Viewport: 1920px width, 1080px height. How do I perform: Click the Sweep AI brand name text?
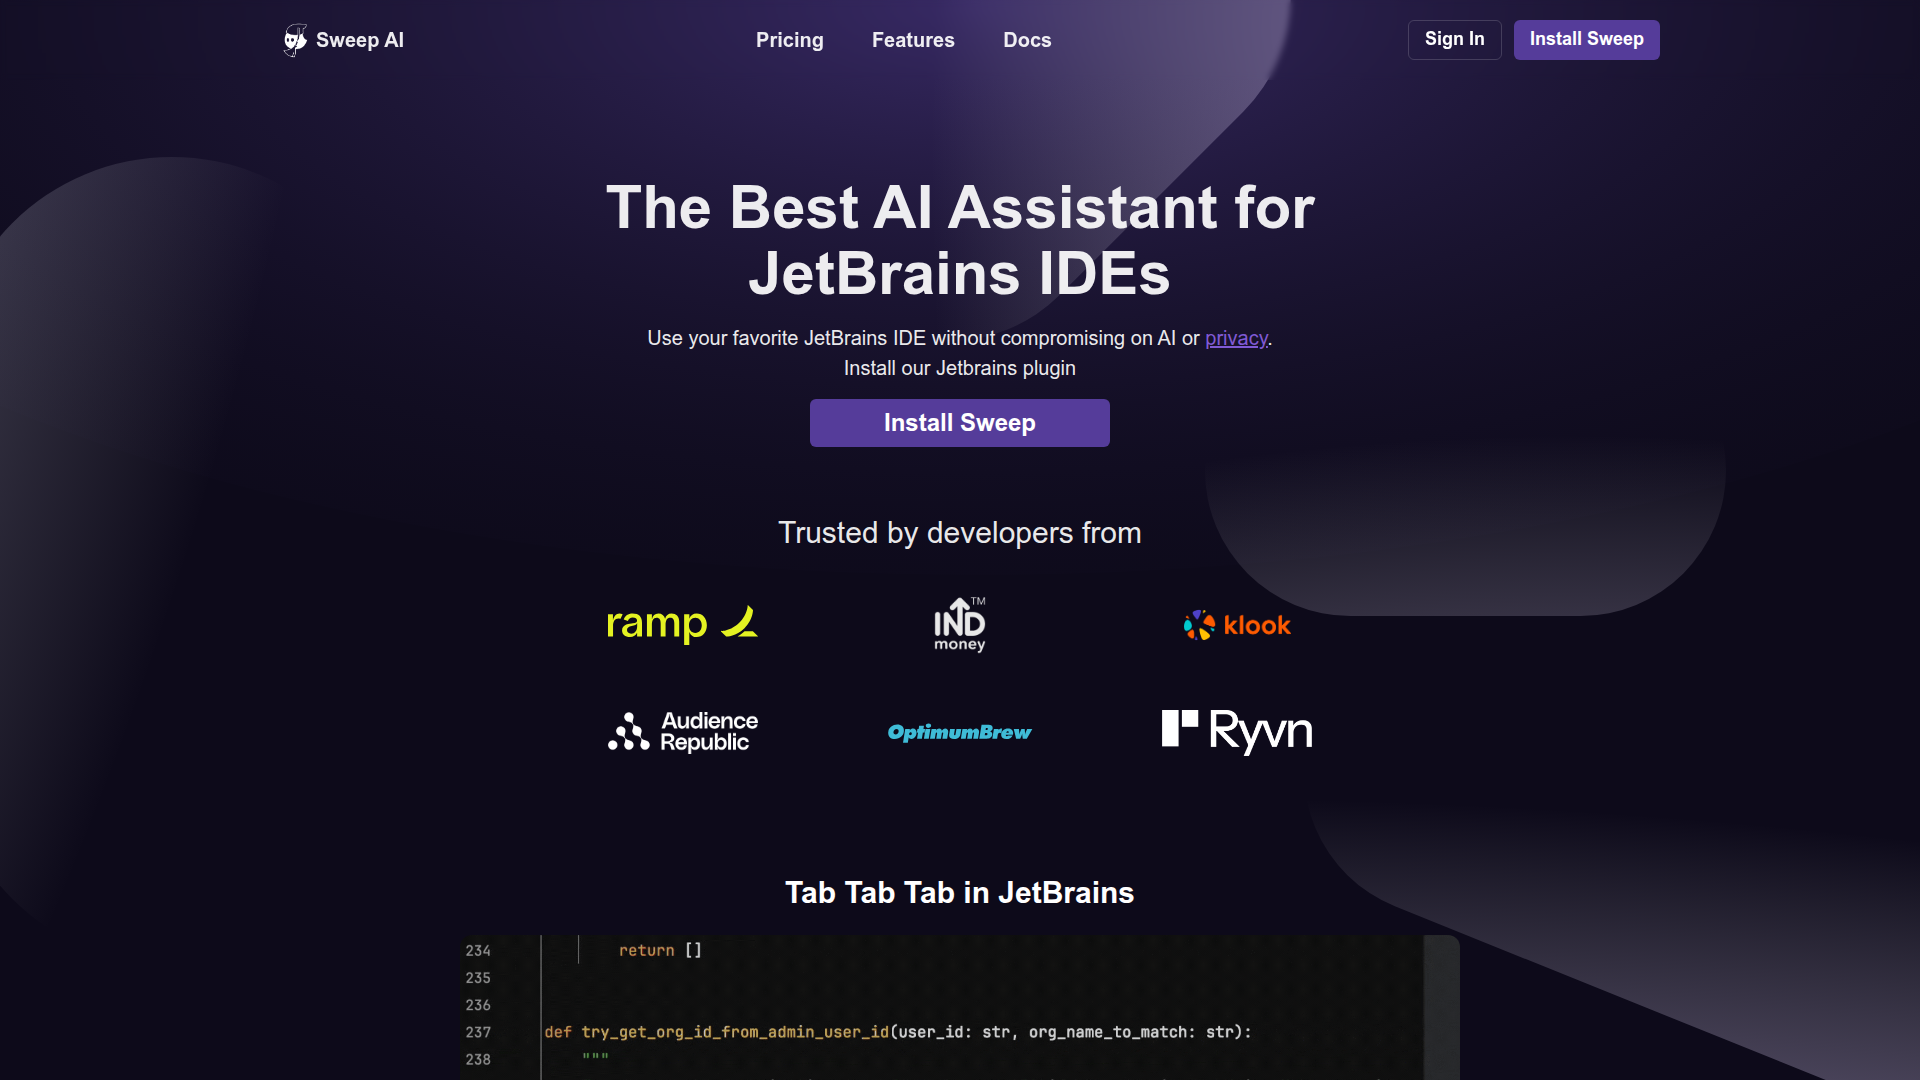pyautogui.click(x=360, y=40)
